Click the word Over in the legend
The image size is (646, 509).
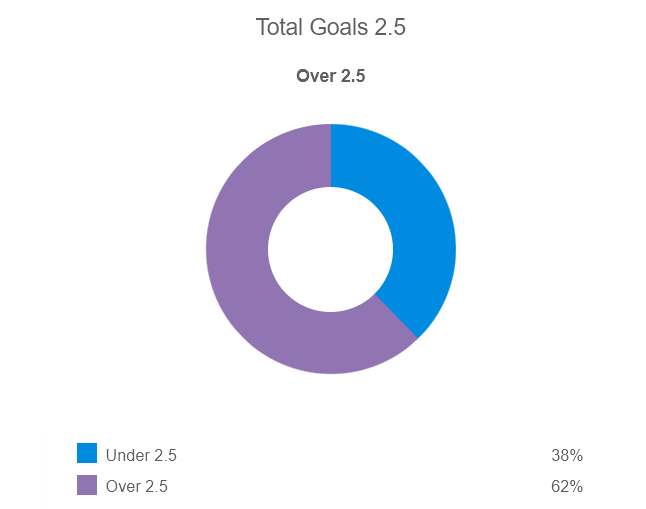coord(123,487)
